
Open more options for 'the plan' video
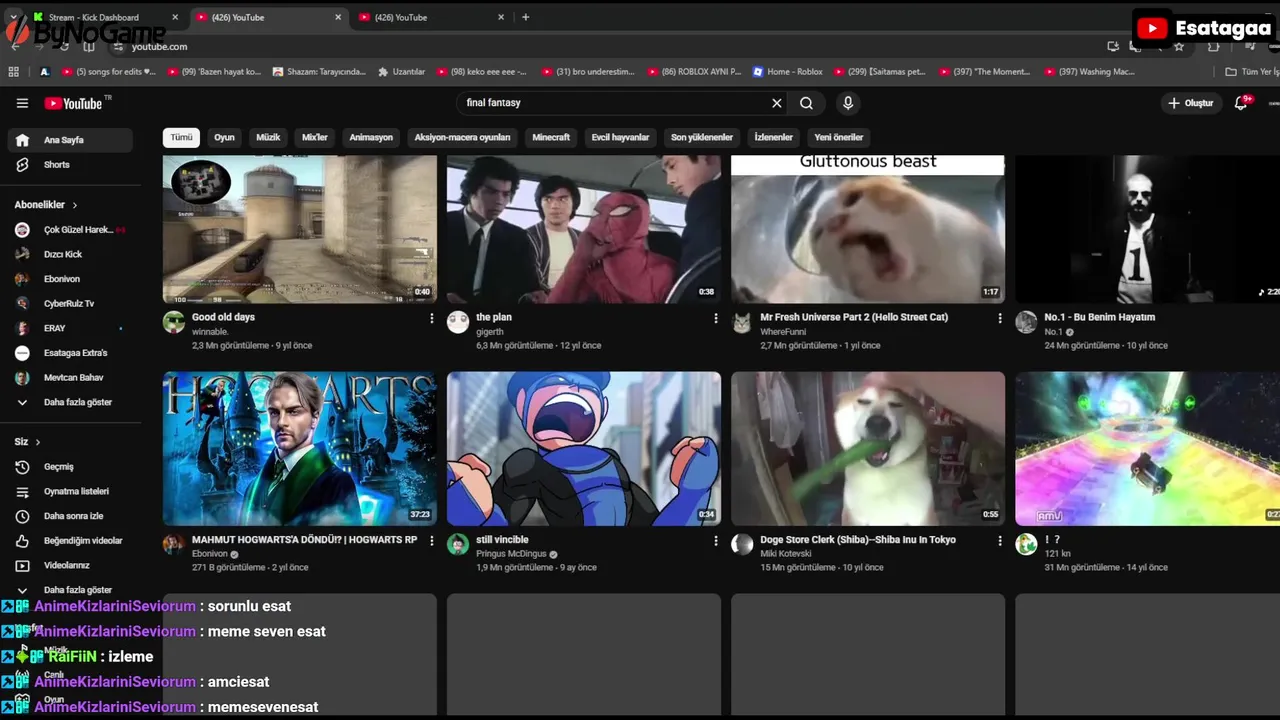pyautogui.click(x=715, y=318)
